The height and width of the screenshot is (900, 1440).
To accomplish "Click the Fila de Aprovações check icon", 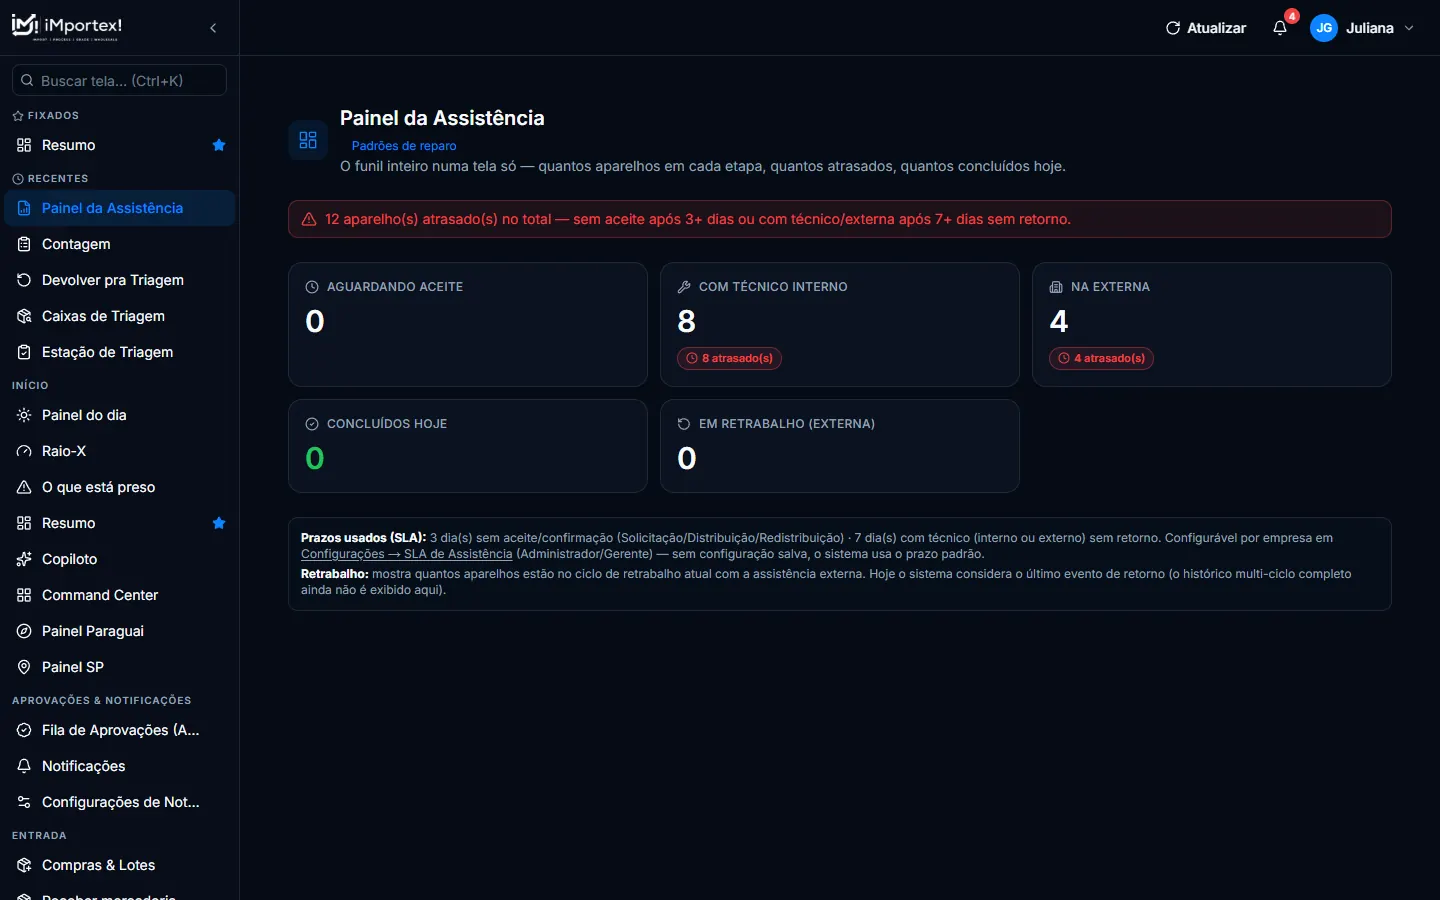I will coord(24,730).
